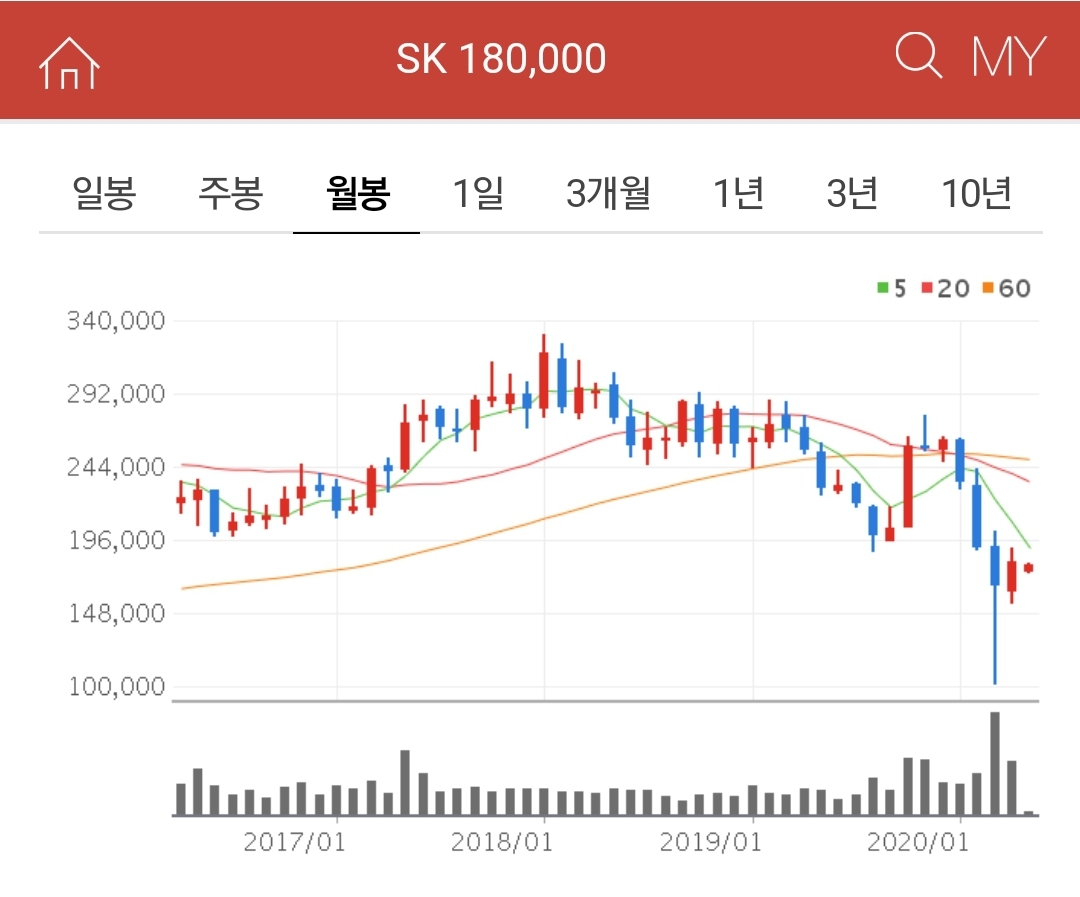
Task: Click the 100,000 price axis label
Action: 116,686
